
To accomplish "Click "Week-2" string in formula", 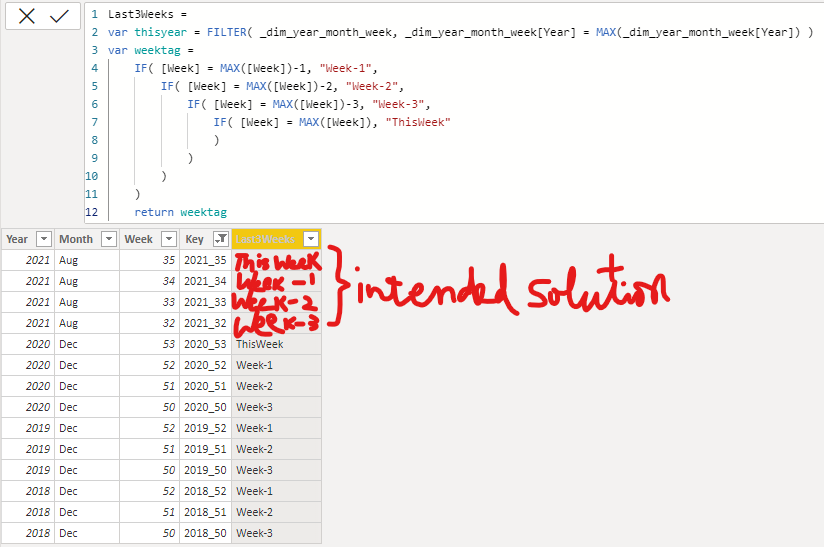I will [x=372, y=86].
